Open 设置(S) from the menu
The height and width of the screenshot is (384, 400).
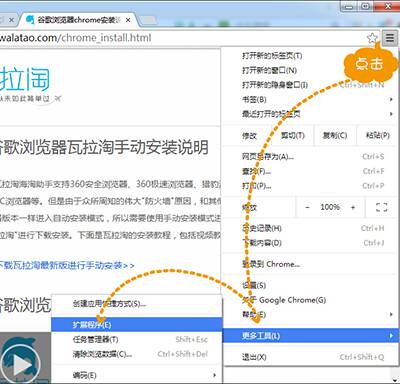[310, 285]
